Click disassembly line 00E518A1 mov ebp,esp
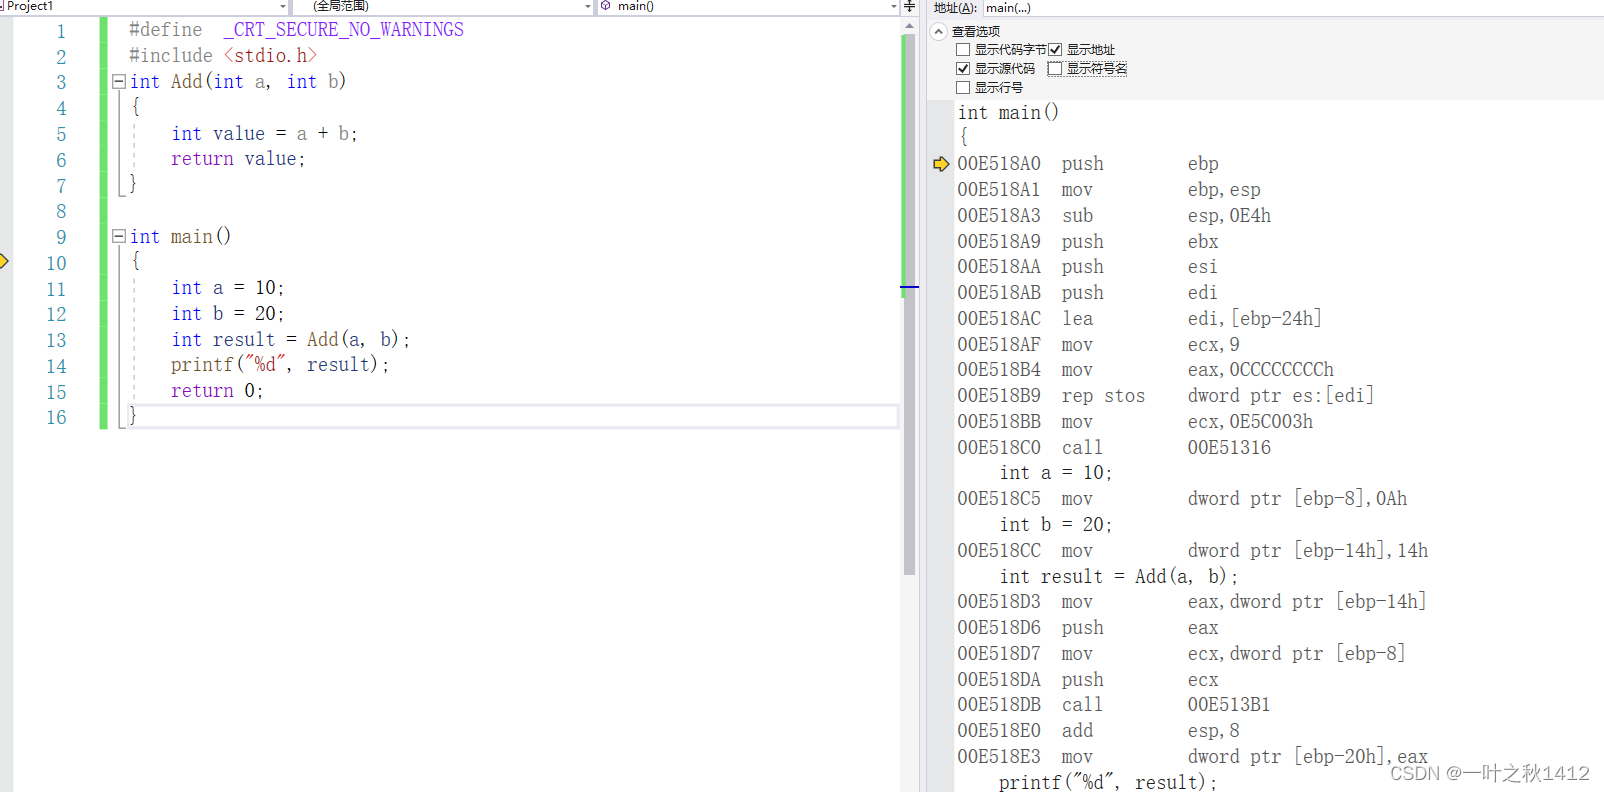 click(1109, 190)
